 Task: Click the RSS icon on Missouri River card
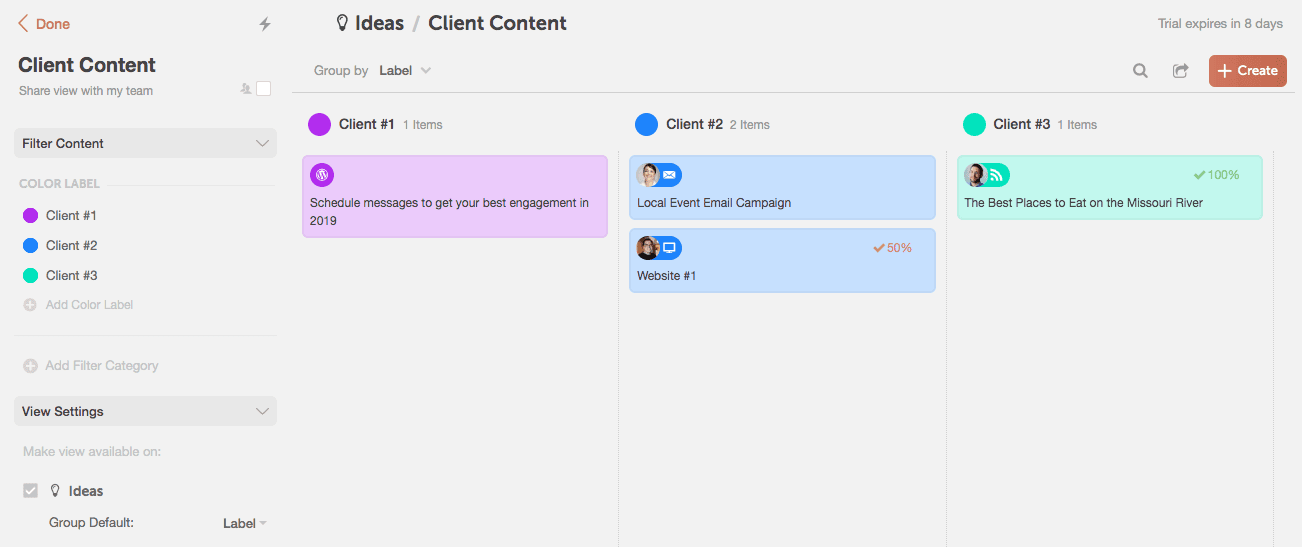997,175
